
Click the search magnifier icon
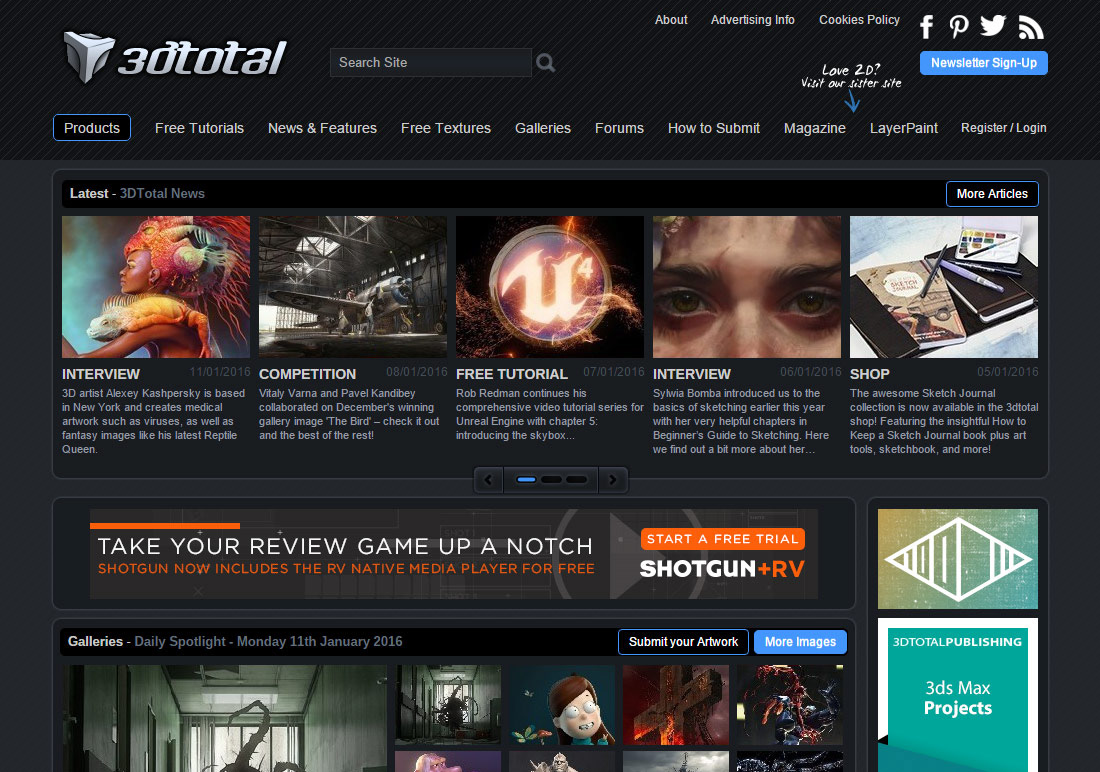[x=546, y=63]
